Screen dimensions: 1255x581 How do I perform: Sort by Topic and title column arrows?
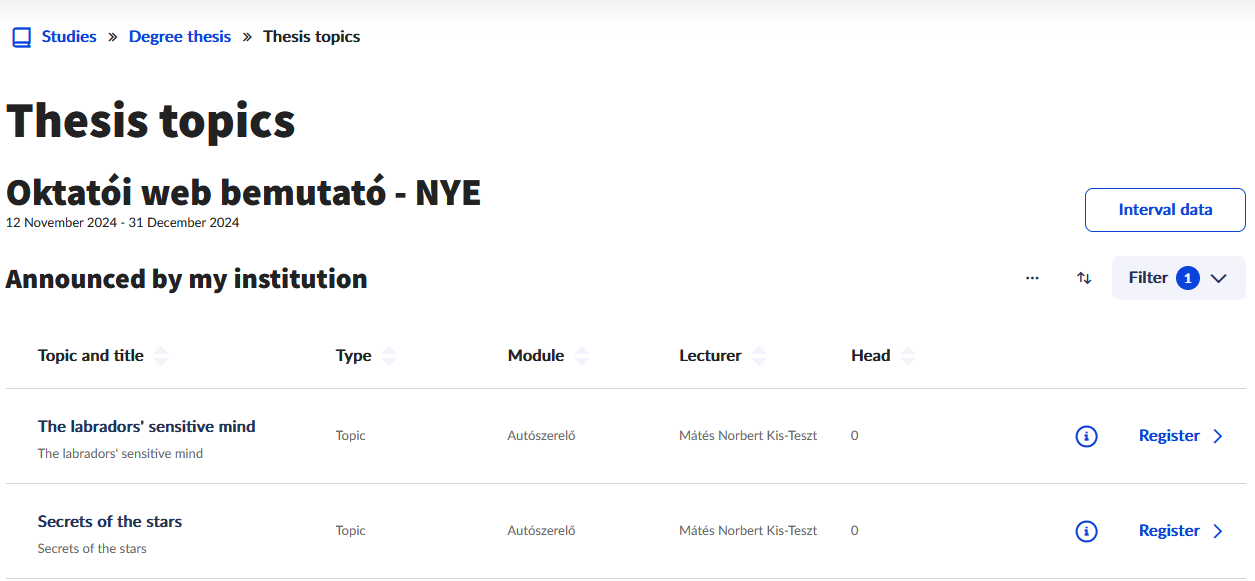tap(161, 356)
